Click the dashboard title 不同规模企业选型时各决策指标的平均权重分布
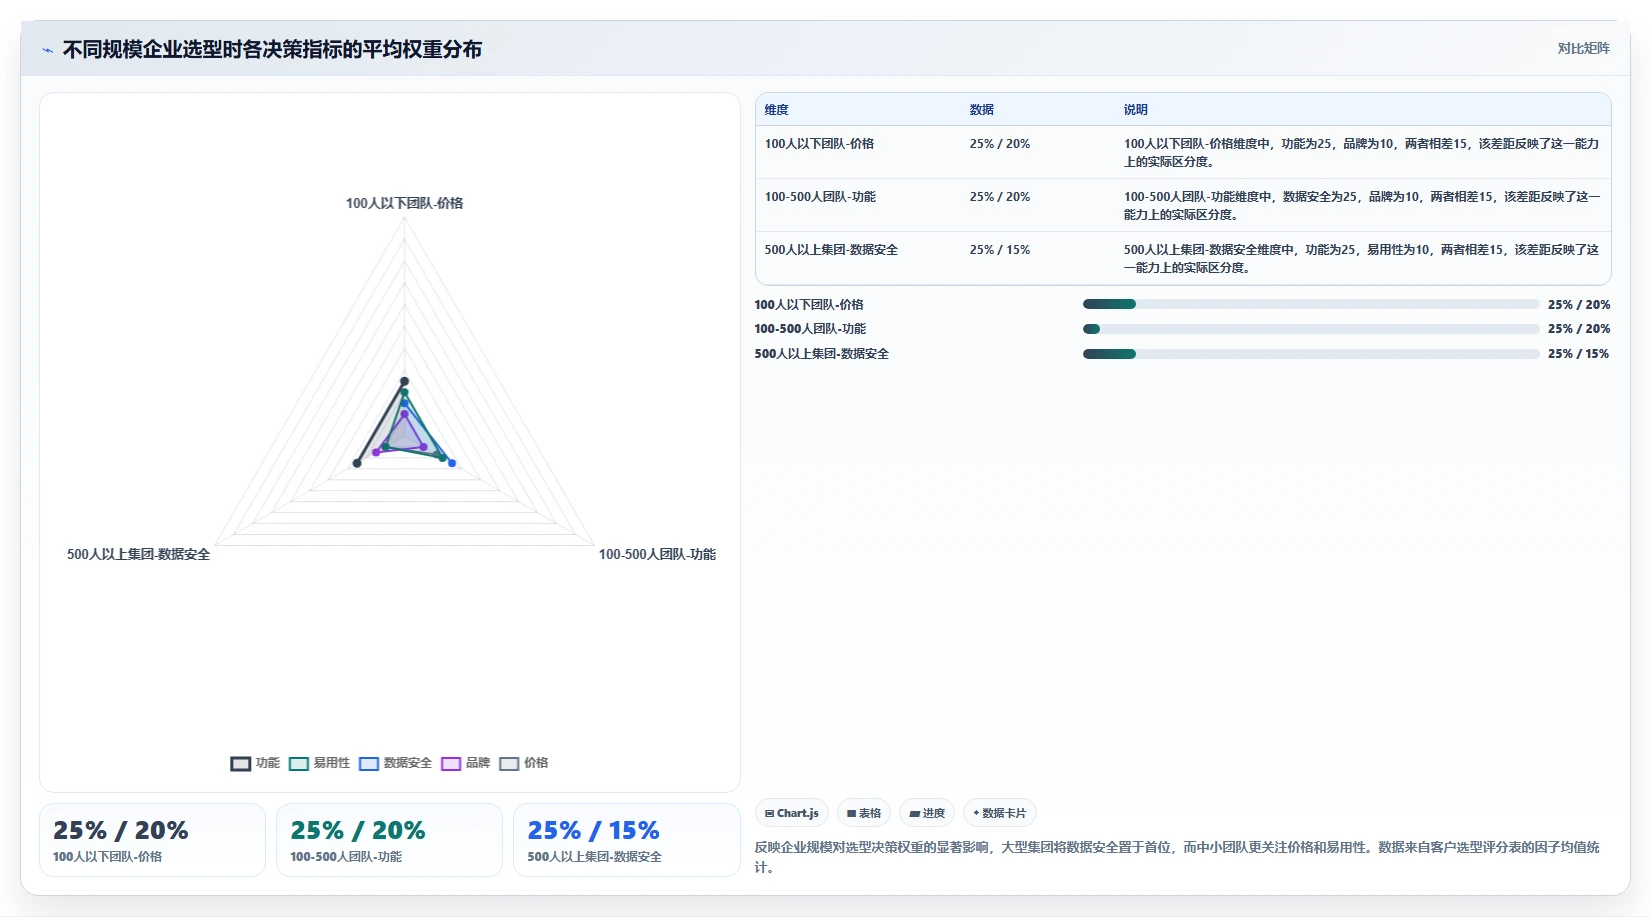 click(272, 49)
